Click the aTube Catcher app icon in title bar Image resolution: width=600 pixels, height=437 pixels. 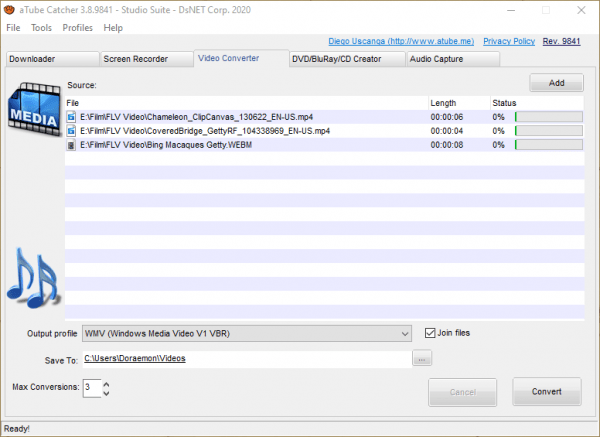coord(9,10)
